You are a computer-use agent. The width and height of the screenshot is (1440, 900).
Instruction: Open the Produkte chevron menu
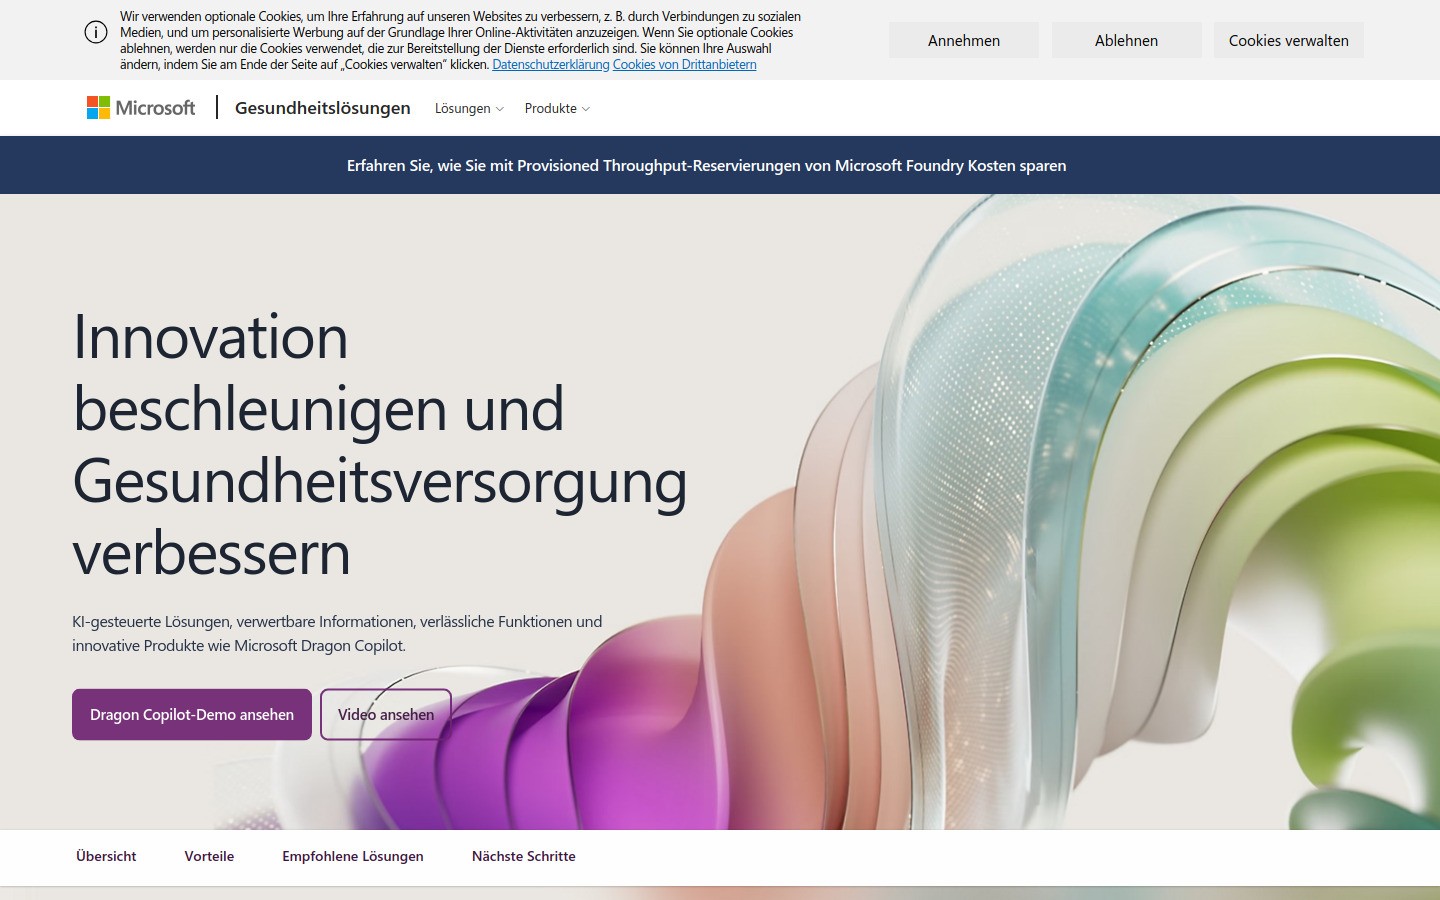[x=586, y=110]
